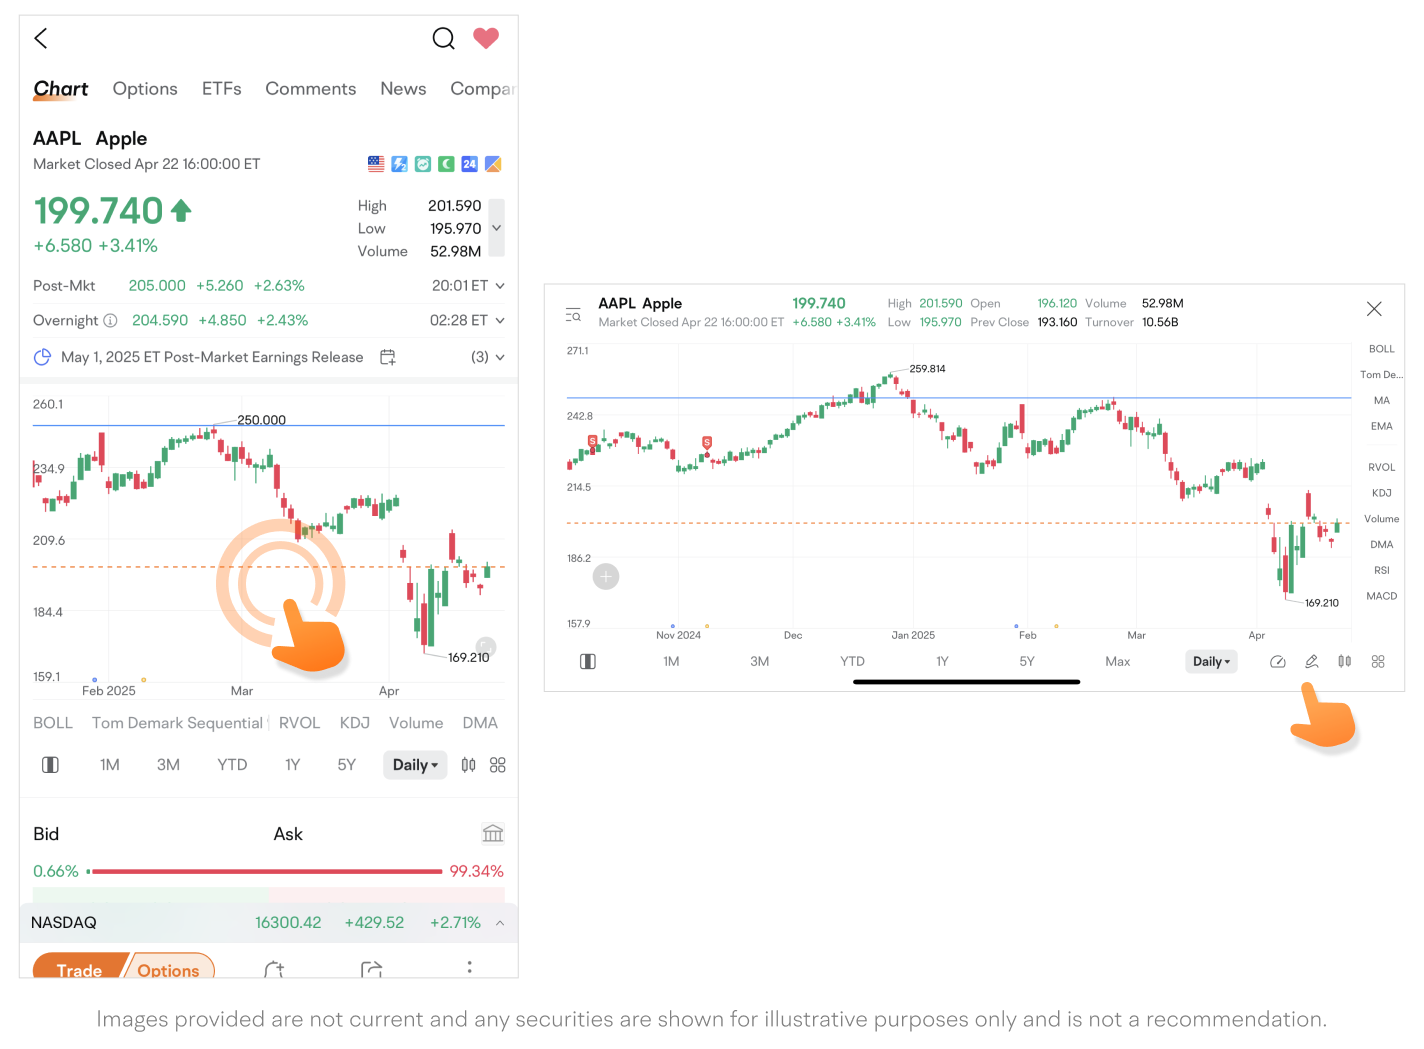Select the MACD indicator in landscape sidebar
Screen dimensions: 1424x1049
[x=1381, y=596]
